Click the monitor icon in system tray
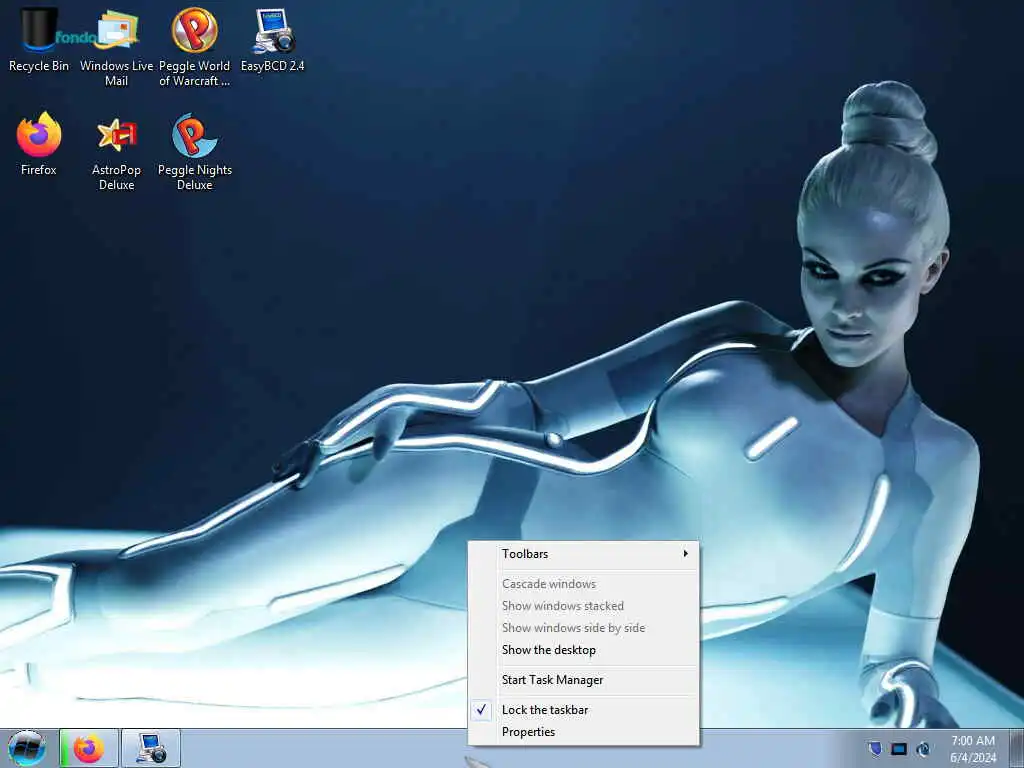Image resolution: width=1024 pixels, height=768 pixels. pyautogui.click(x=899, y=748)
